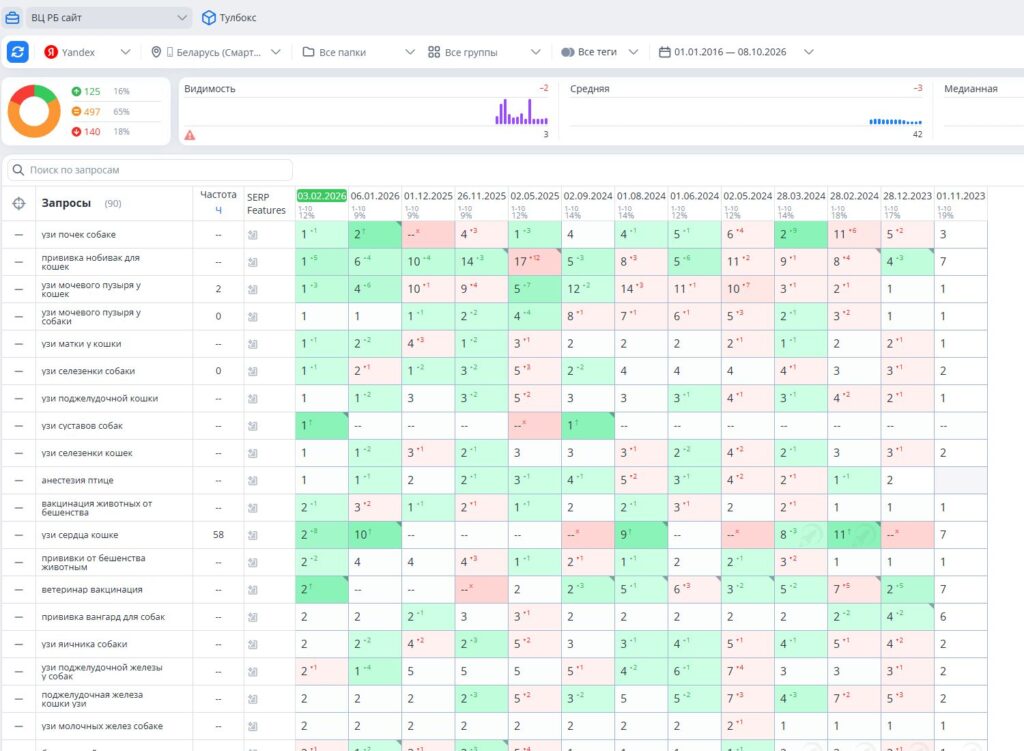Screen dimensions: 1024x751
Task: Click the red warning triangle under Видимость
Action: 190,135
